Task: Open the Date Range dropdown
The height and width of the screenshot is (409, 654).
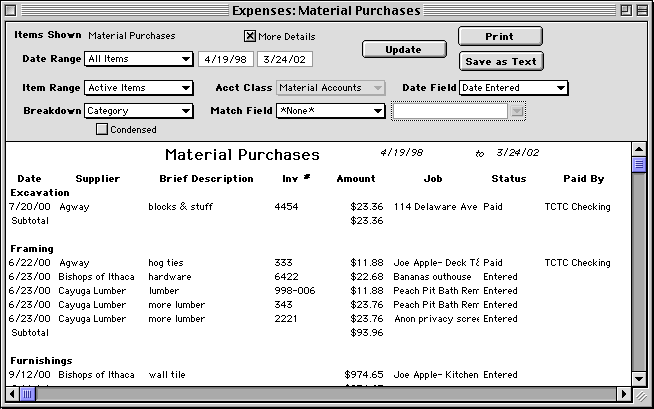Action: point(139,59)
